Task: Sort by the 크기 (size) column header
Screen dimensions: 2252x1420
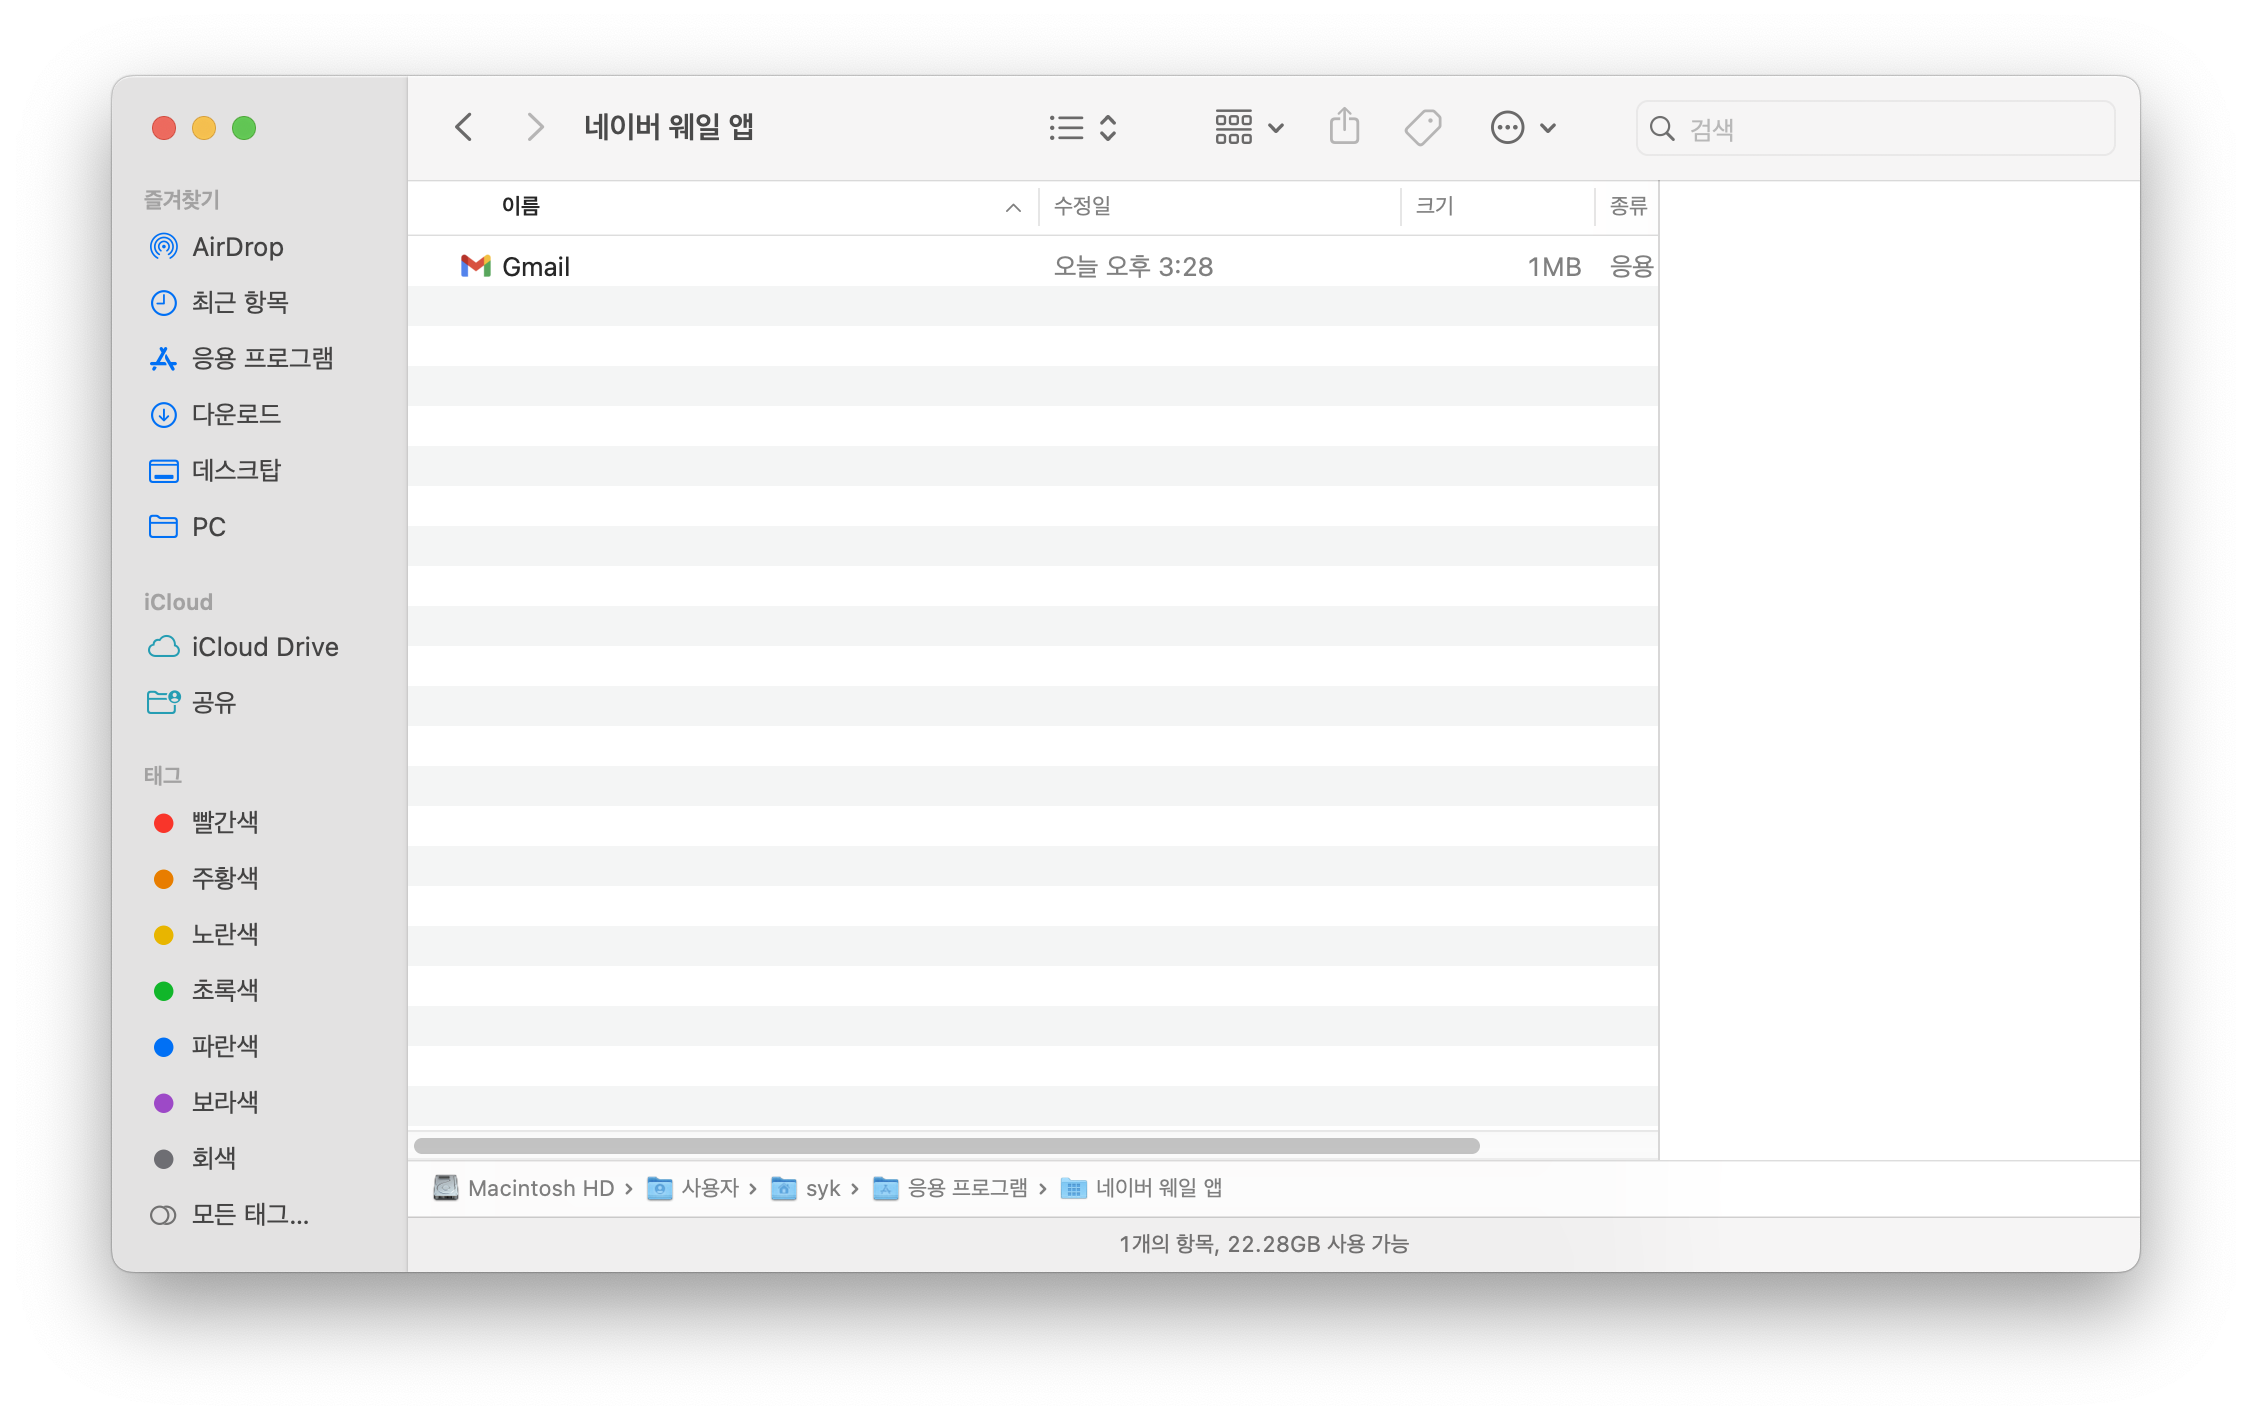Action: click(x=1434, y=206)
